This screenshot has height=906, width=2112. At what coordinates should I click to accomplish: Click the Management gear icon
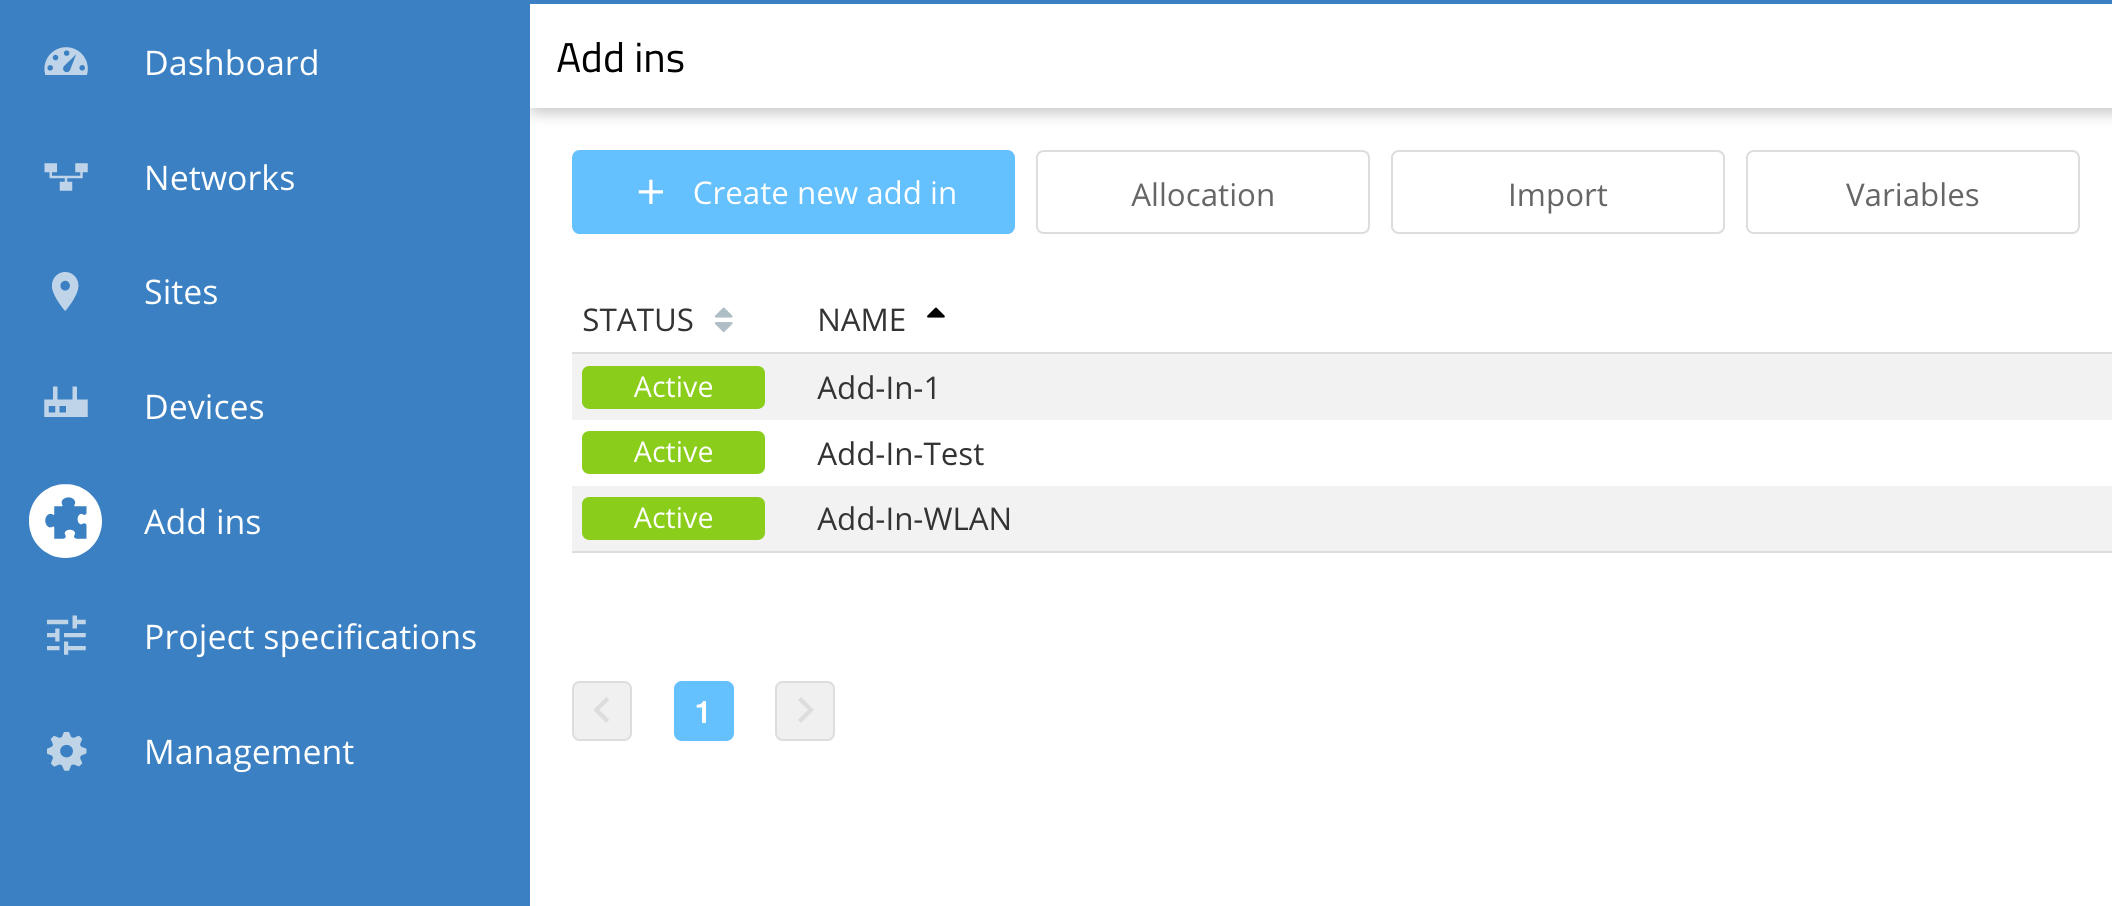pyautogui.click(x=66, y=751)
